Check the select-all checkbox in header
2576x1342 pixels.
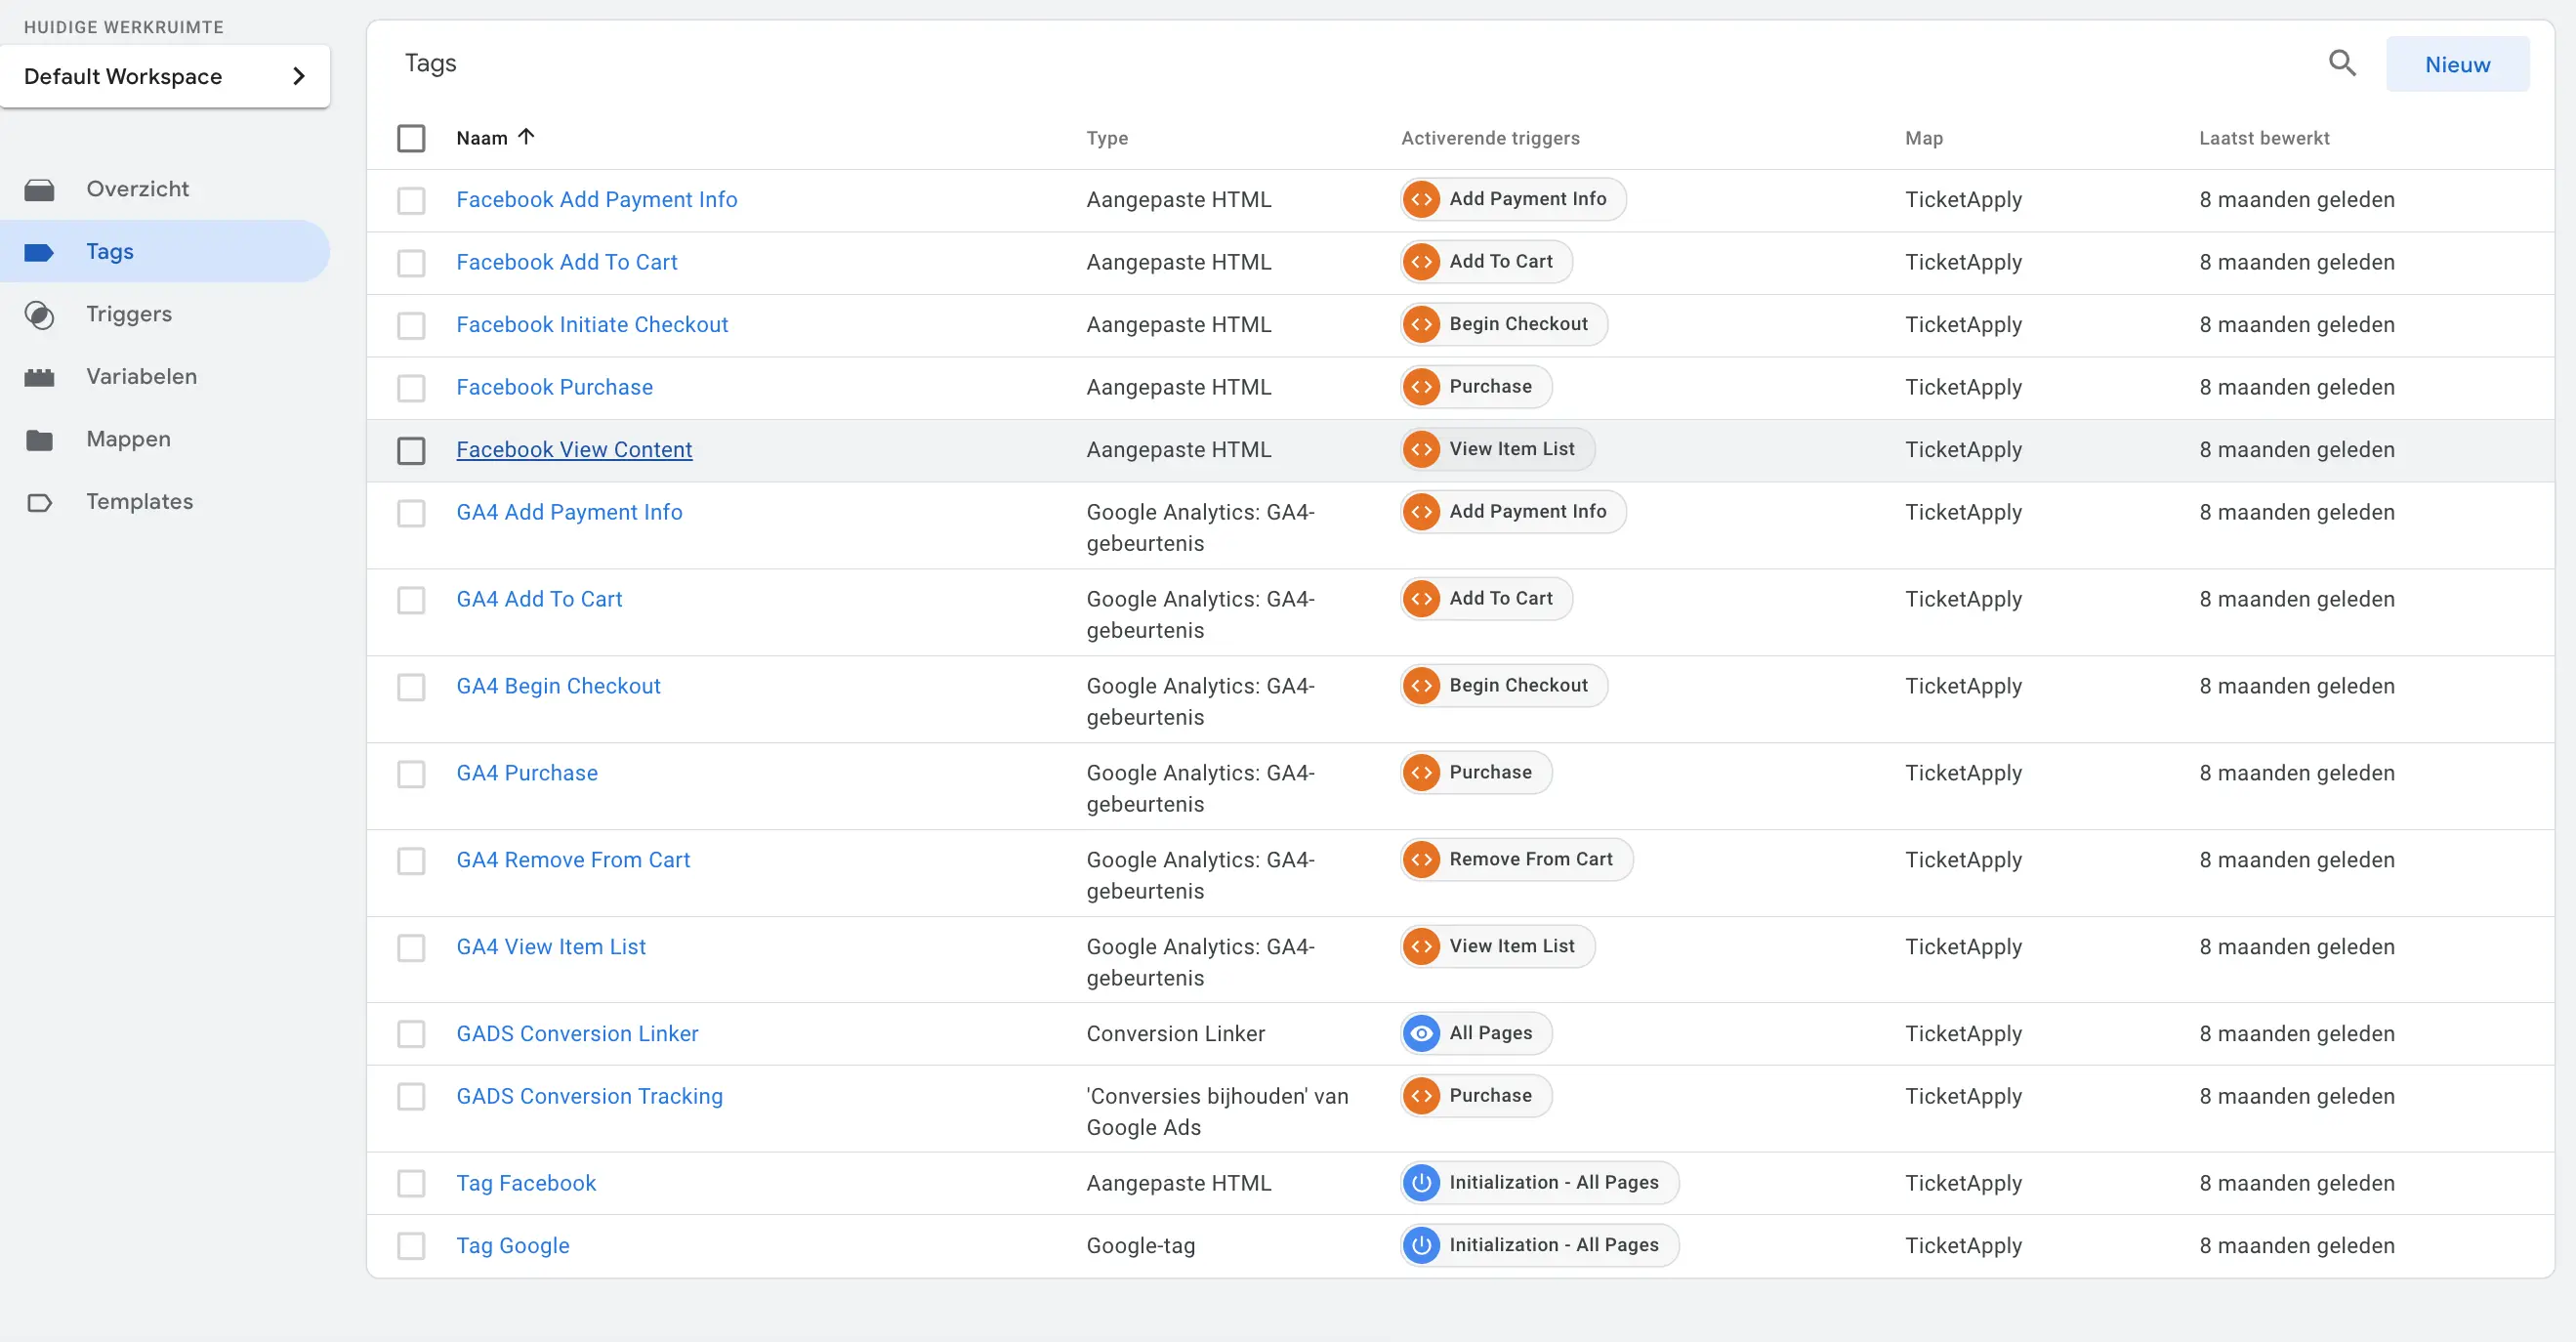click(411, 138)
